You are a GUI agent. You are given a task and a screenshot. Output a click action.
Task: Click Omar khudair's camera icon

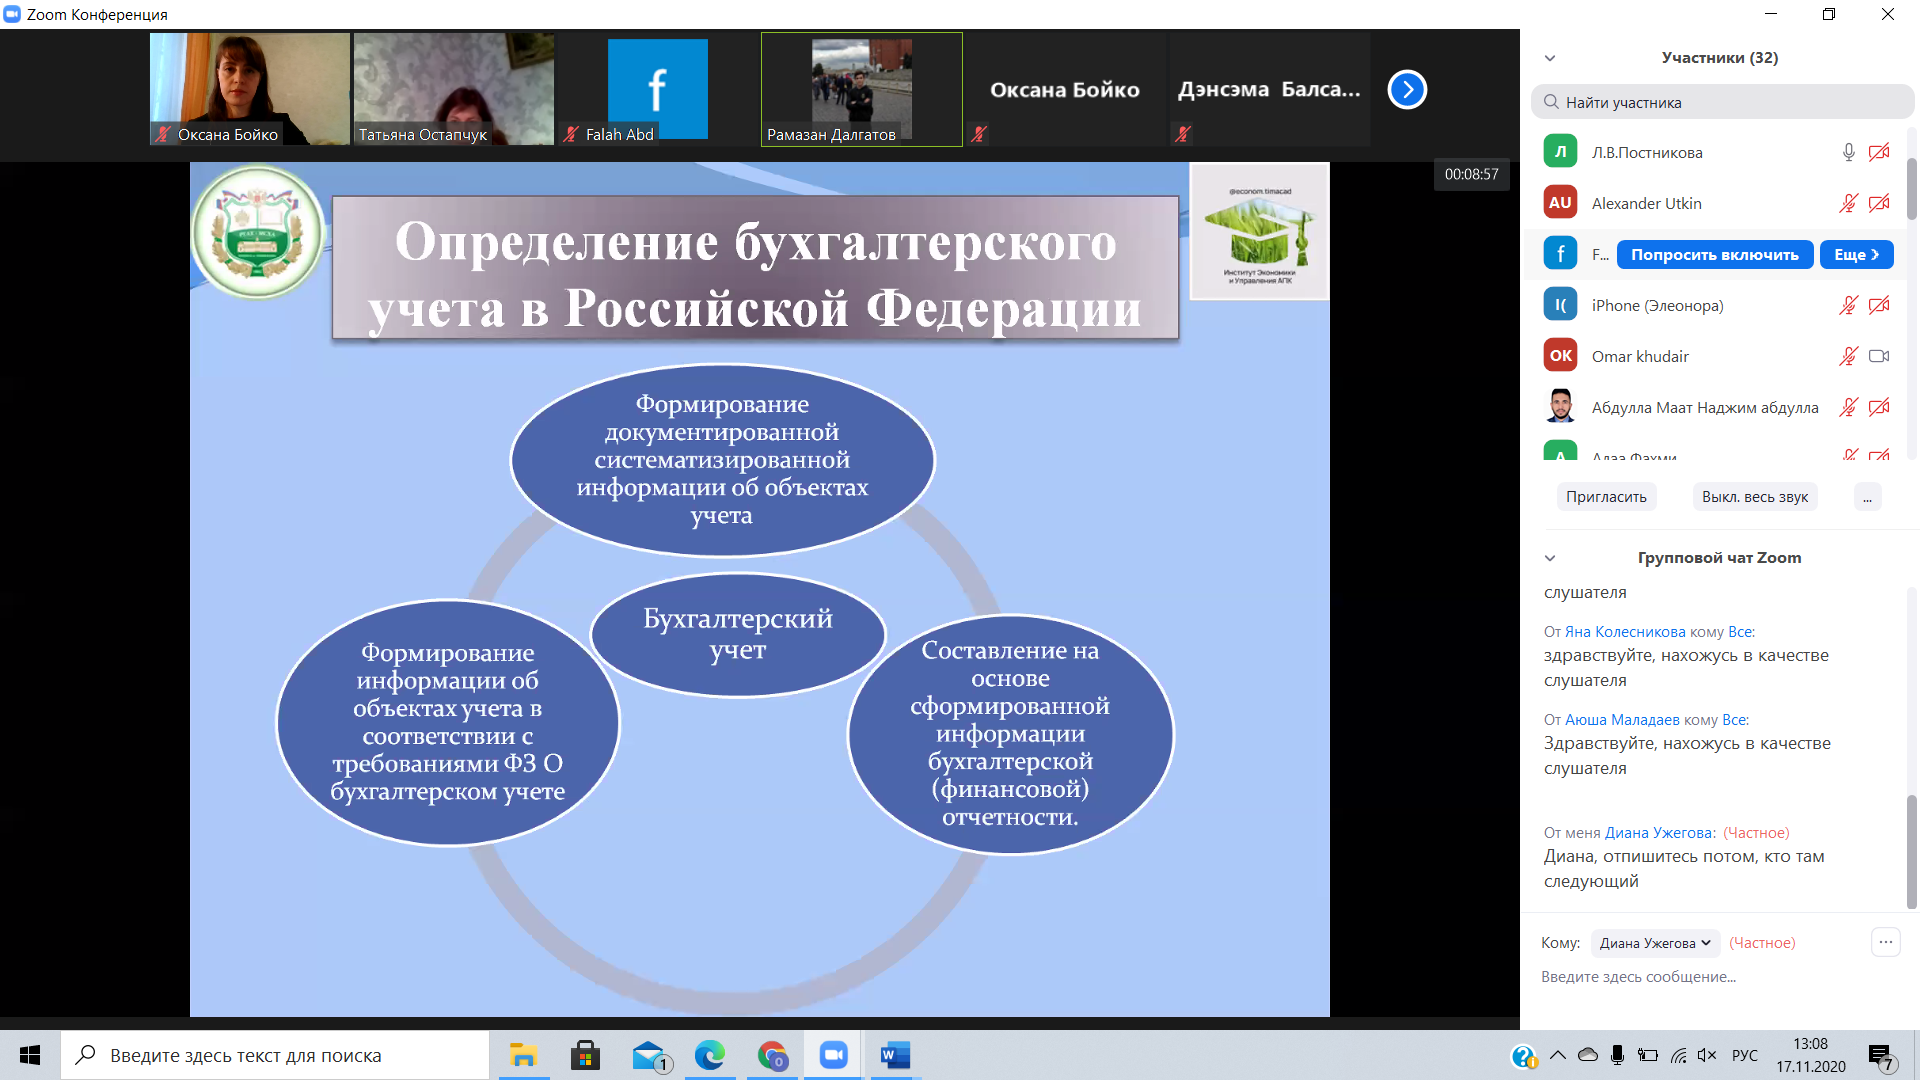(1879, 356)
